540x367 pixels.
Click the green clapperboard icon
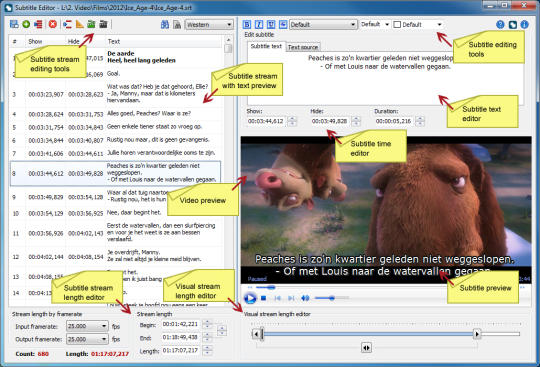[x=91, y=24]
